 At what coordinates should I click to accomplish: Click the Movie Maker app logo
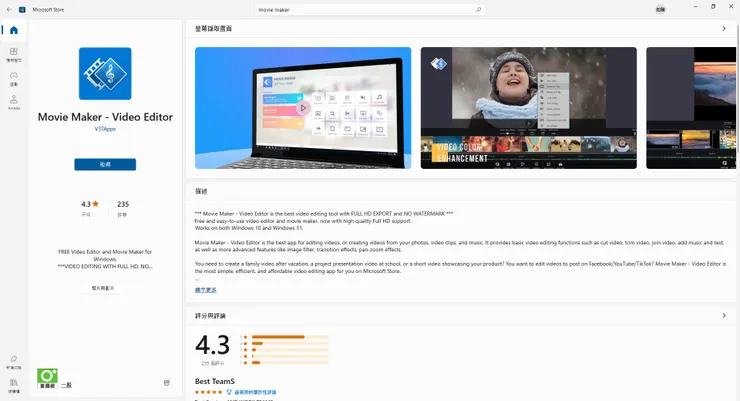tap(105, 74)
